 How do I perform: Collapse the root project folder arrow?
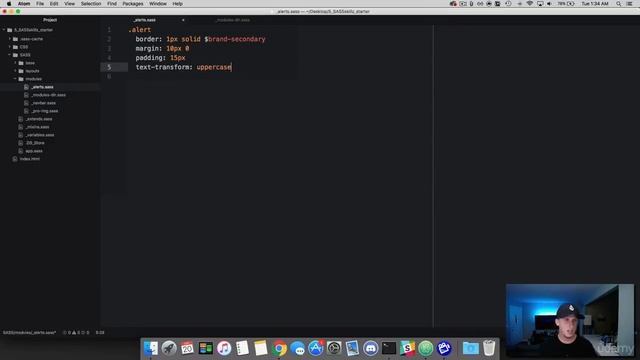point(4,30)
